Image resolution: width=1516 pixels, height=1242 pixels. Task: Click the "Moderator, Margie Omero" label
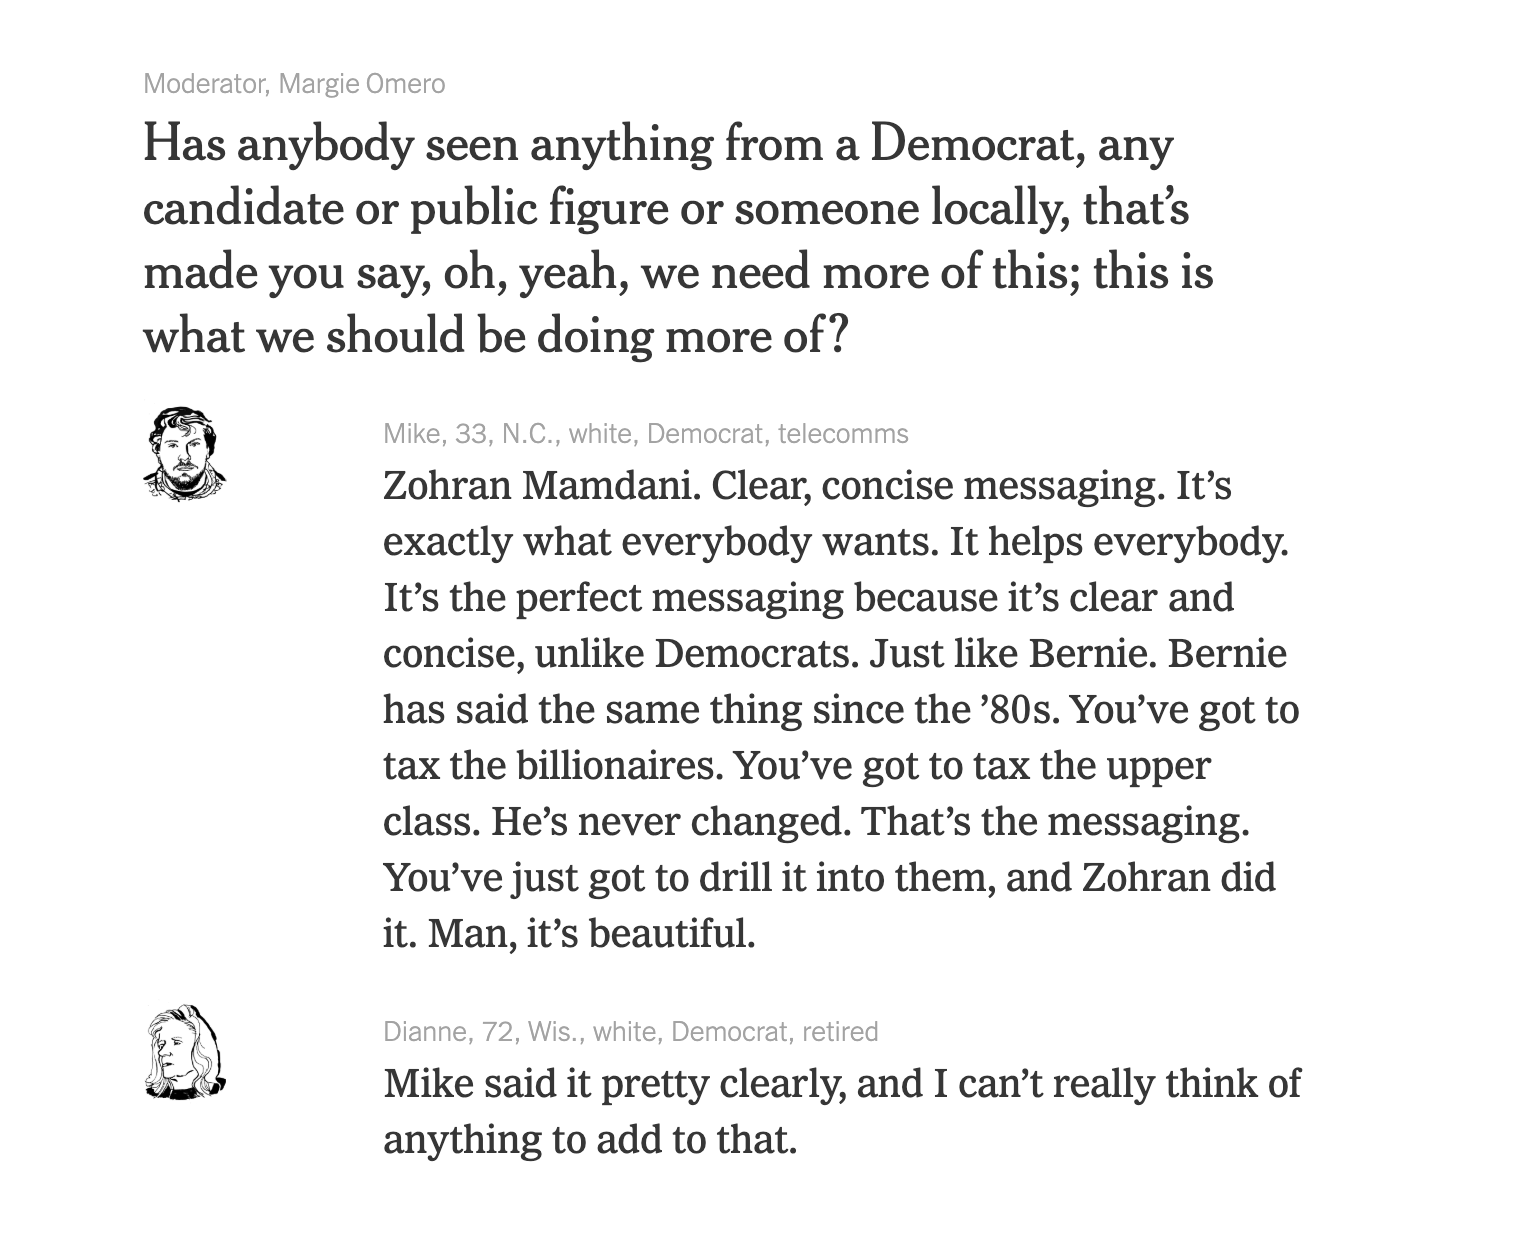294,84
